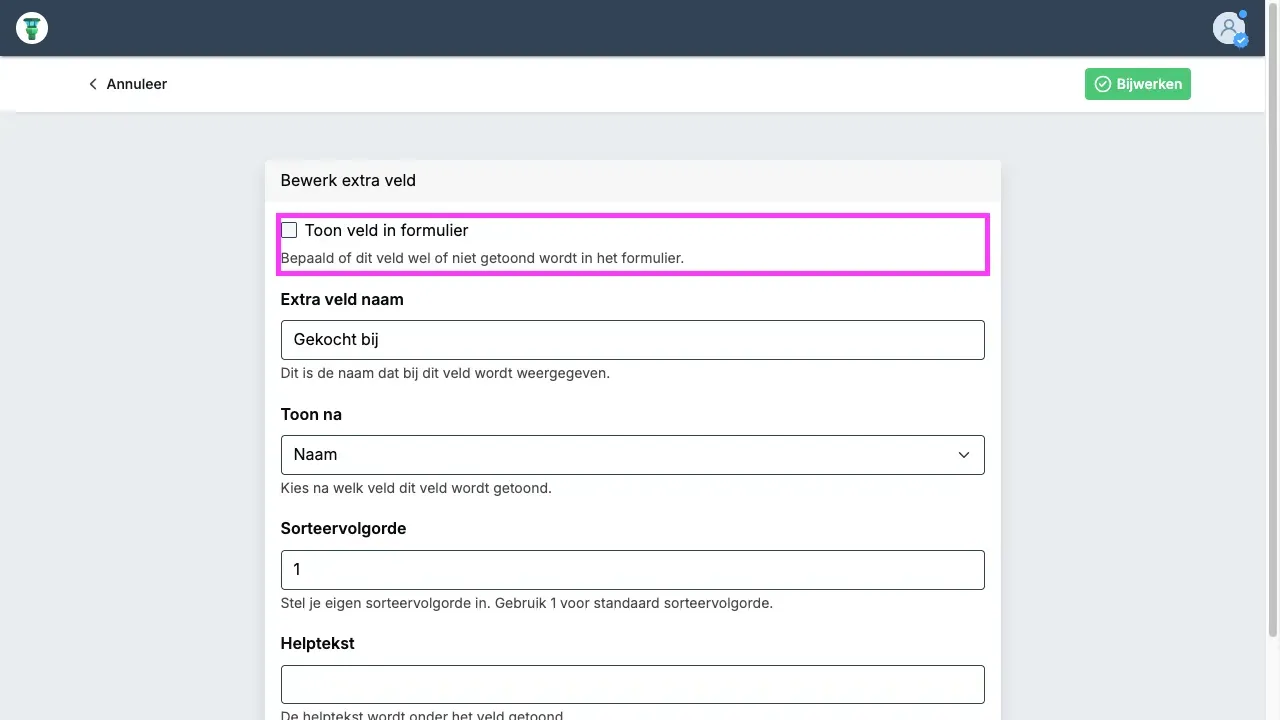Click the "Sorteervolgorde" field label

[343, 528]
